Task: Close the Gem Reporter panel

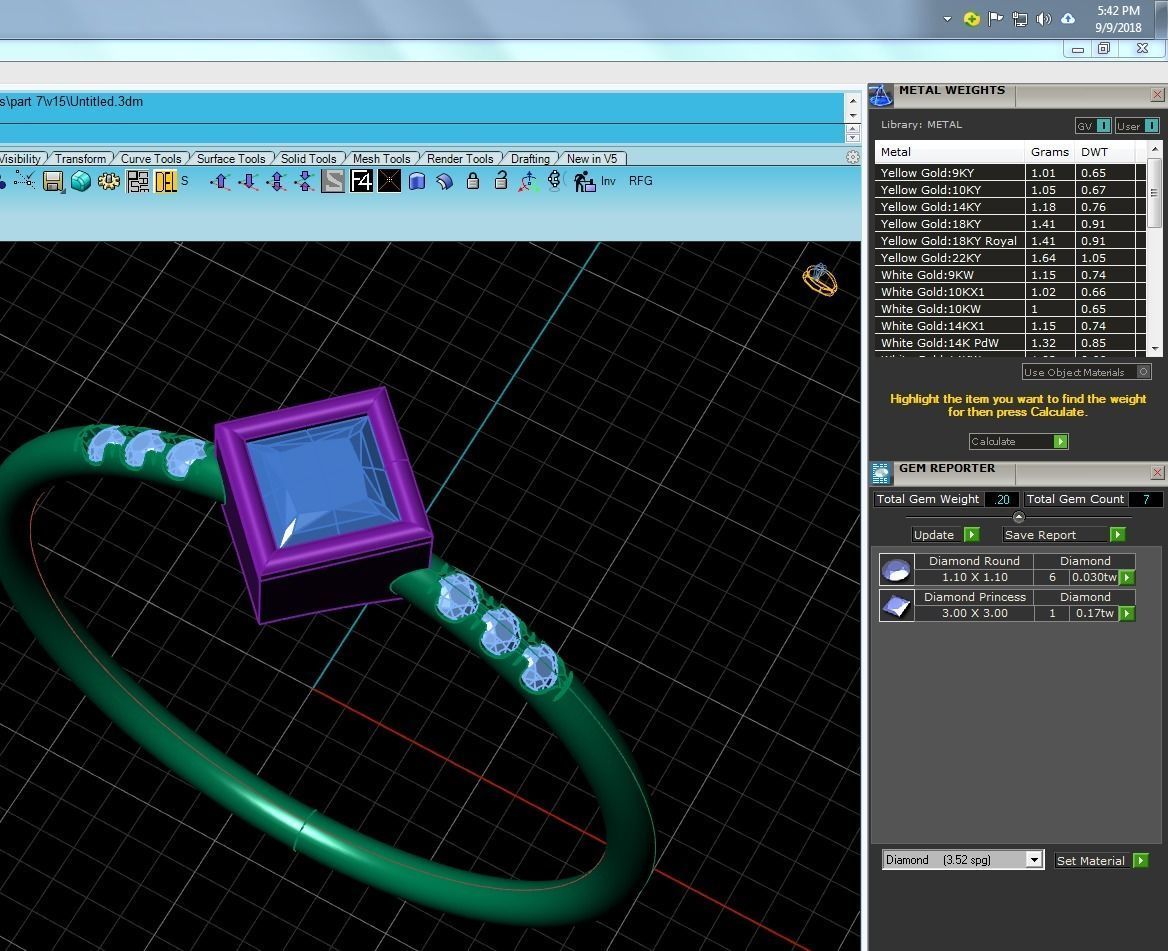Action: point(1157,473)
